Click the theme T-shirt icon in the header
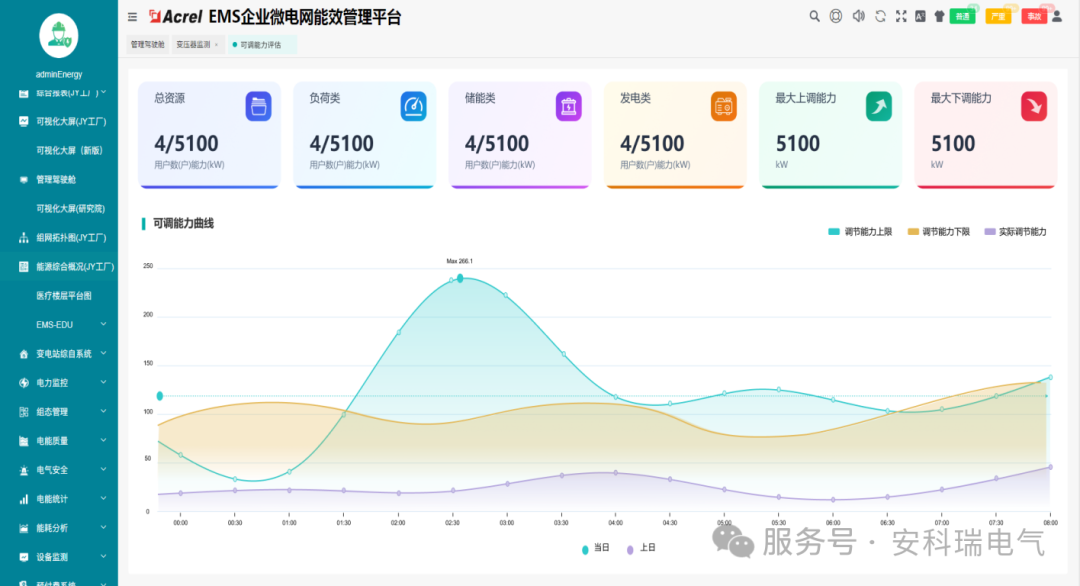 click(939, 15)
